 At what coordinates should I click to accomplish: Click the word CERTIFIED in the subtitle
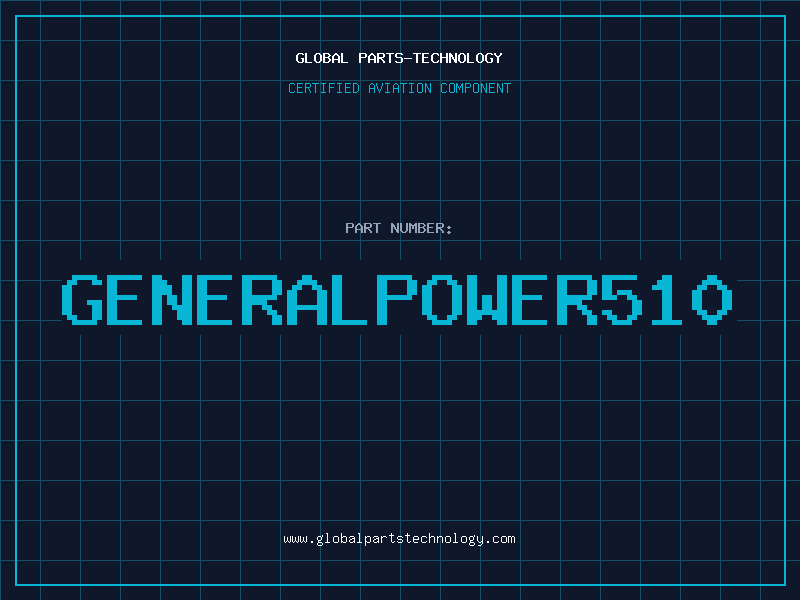click(324, 88)
